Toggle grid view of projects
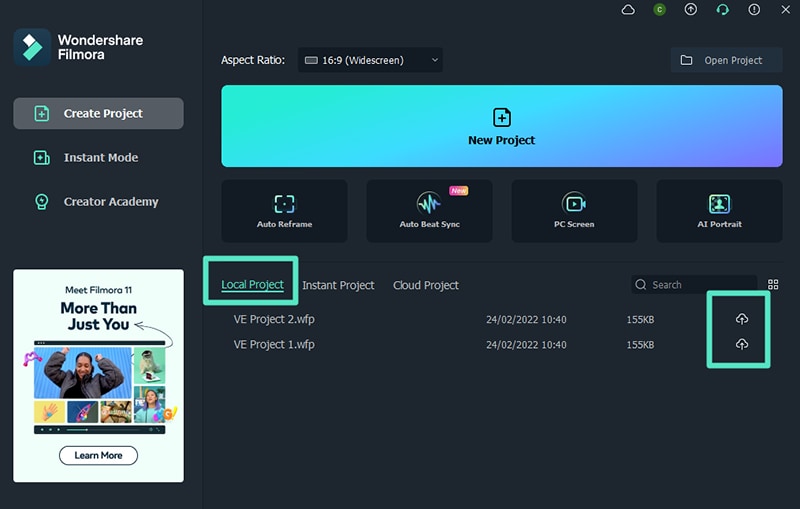The height and width of the screenshot is (509, 800). (773, 285)
